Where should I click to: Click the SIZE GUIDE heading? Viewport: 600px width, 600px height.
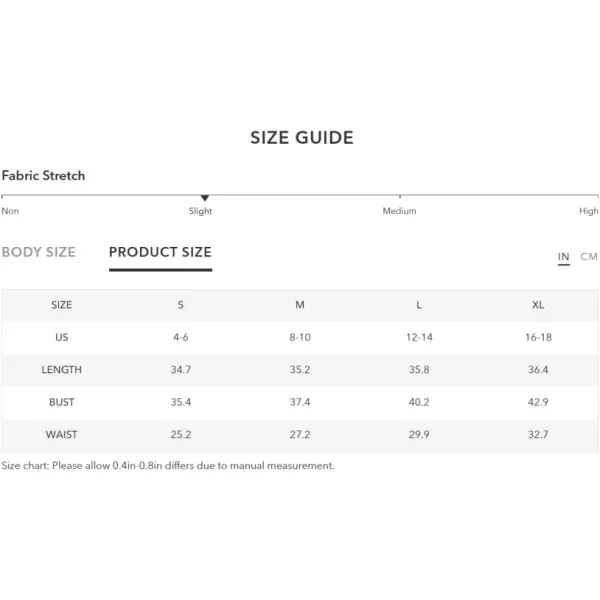pos(302,138)
